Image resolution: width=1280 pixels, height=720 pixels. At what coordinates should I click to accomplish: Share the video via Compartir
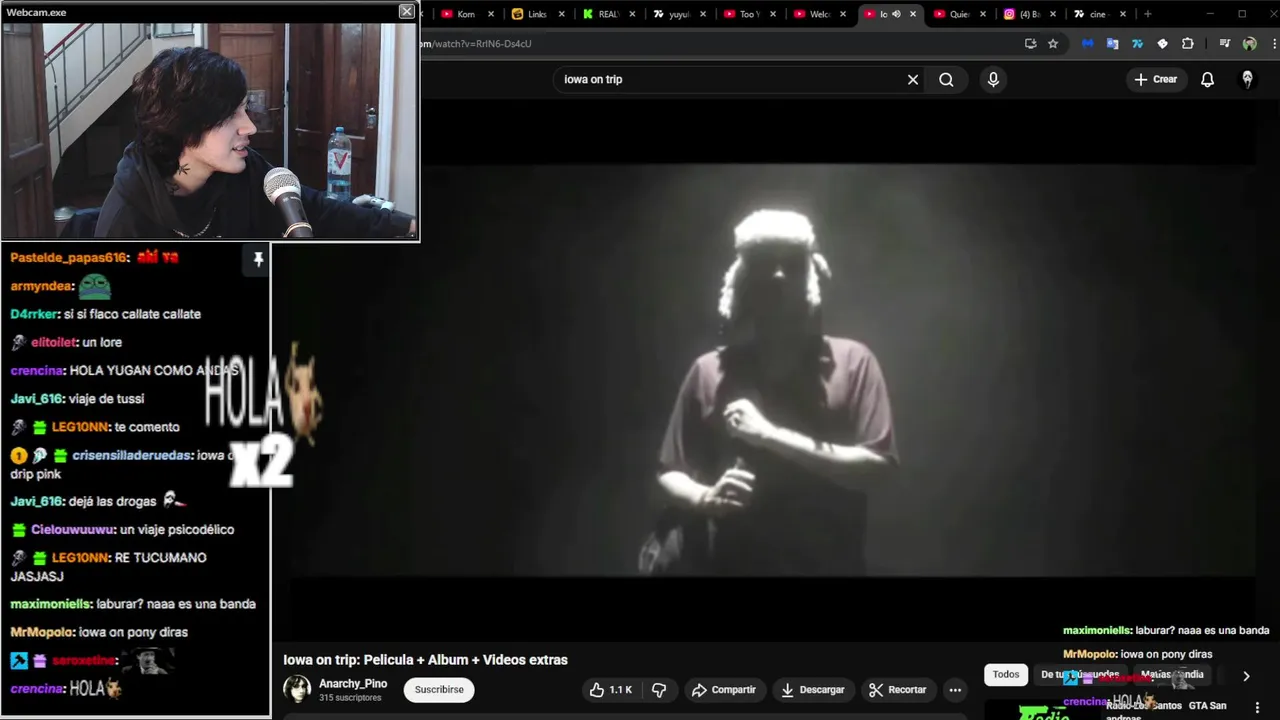pos(724,690)
